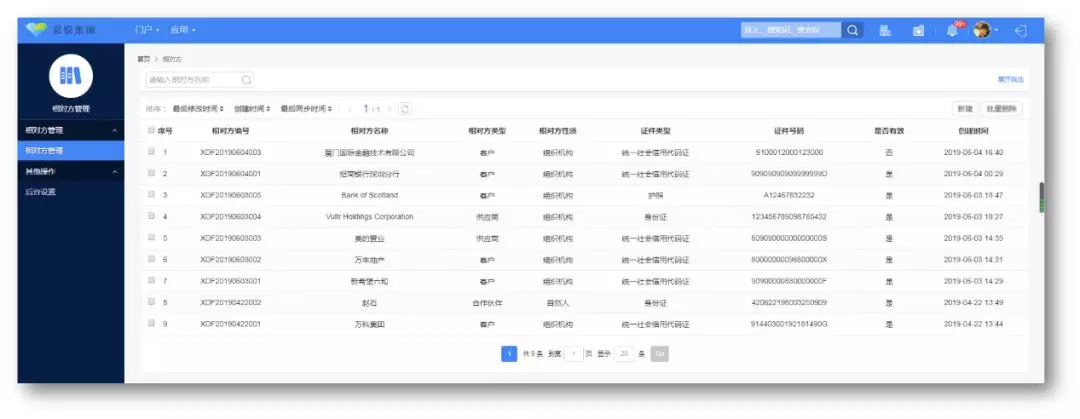Open the 门户 dropdown menu
The image size is (1080, 419).
[147, 30]
